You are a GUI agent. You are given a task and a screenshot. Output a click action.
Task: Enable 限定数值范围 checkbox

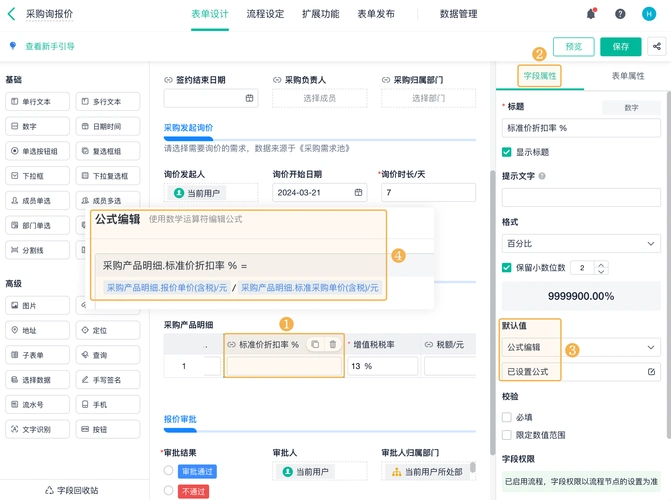point(507,435)
